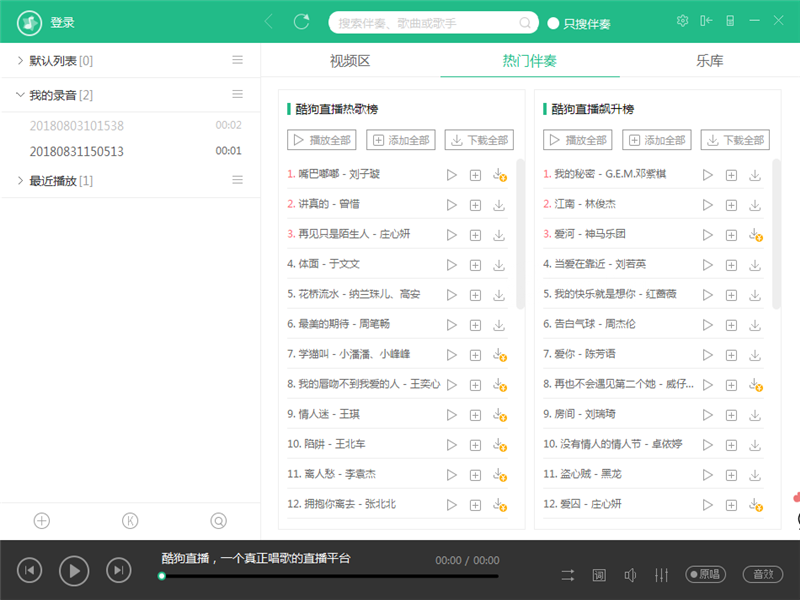
Task: Download paid track 学猫叫
Action: [x=499, y=355]
